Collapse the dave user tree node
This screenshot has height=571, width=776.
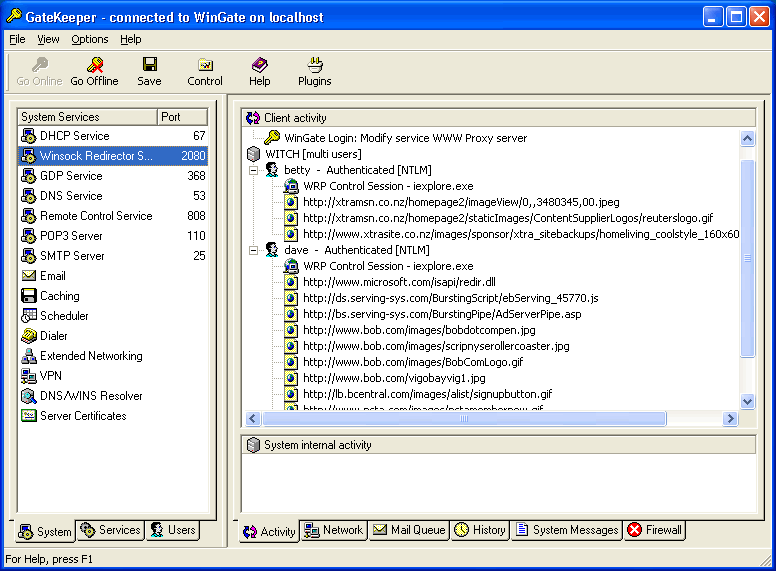[253, 250]
